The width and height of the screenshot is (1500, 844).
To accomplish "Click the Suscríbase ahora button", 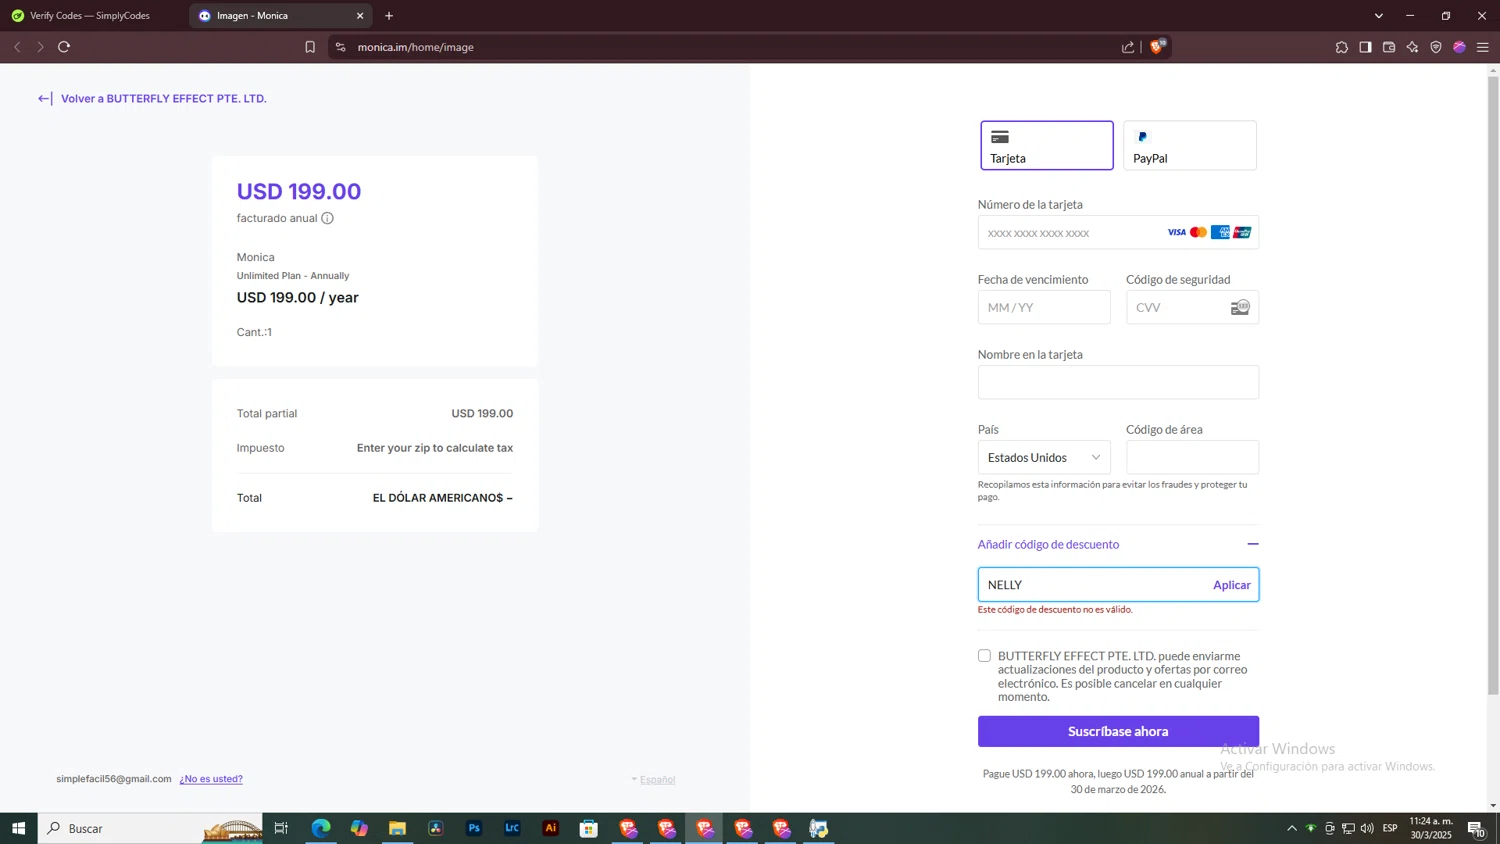I will click(x=1118, y=731).
